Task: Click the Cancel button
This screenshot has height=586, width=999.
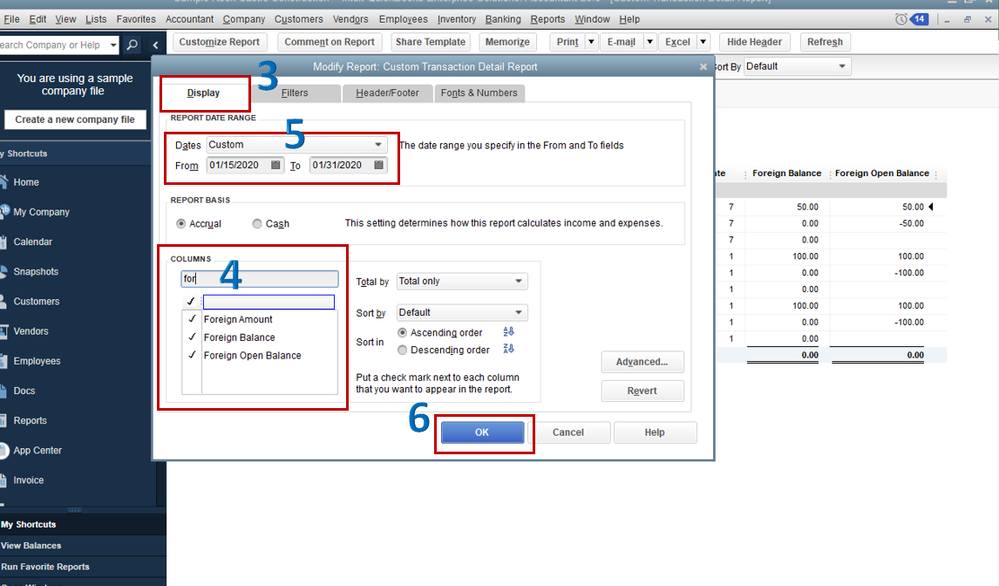Action: click(x=568, y=432)
